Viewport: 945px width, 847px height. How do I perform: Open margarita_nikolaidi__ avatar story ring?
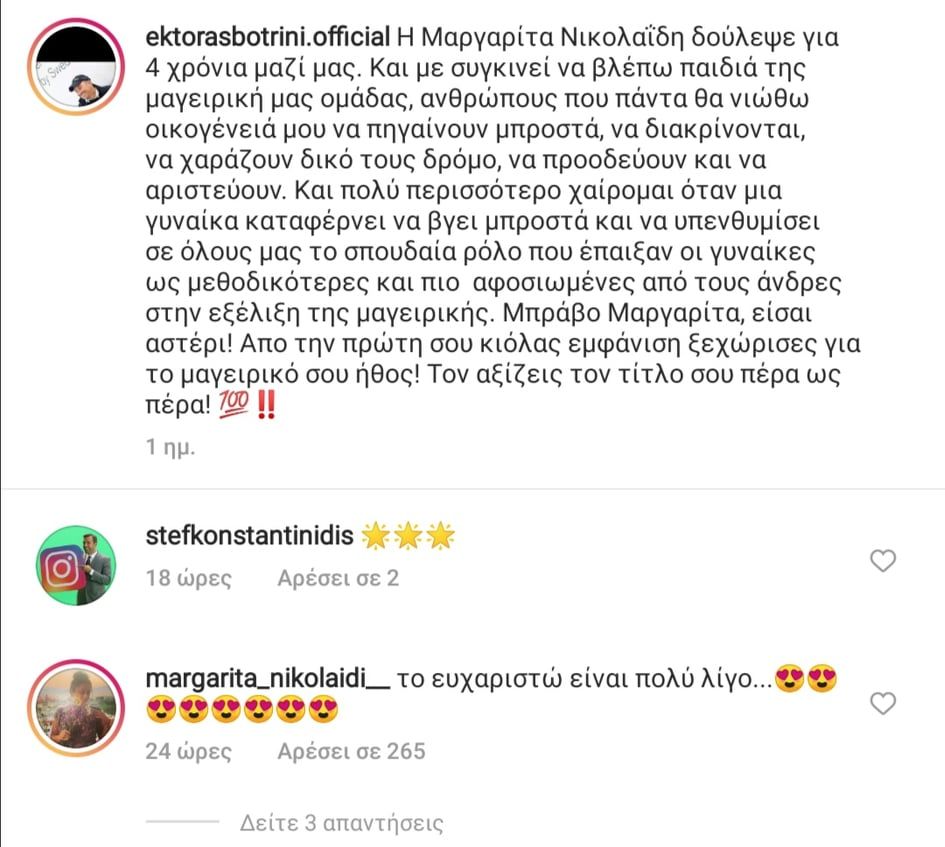click(x=76, y=708)
